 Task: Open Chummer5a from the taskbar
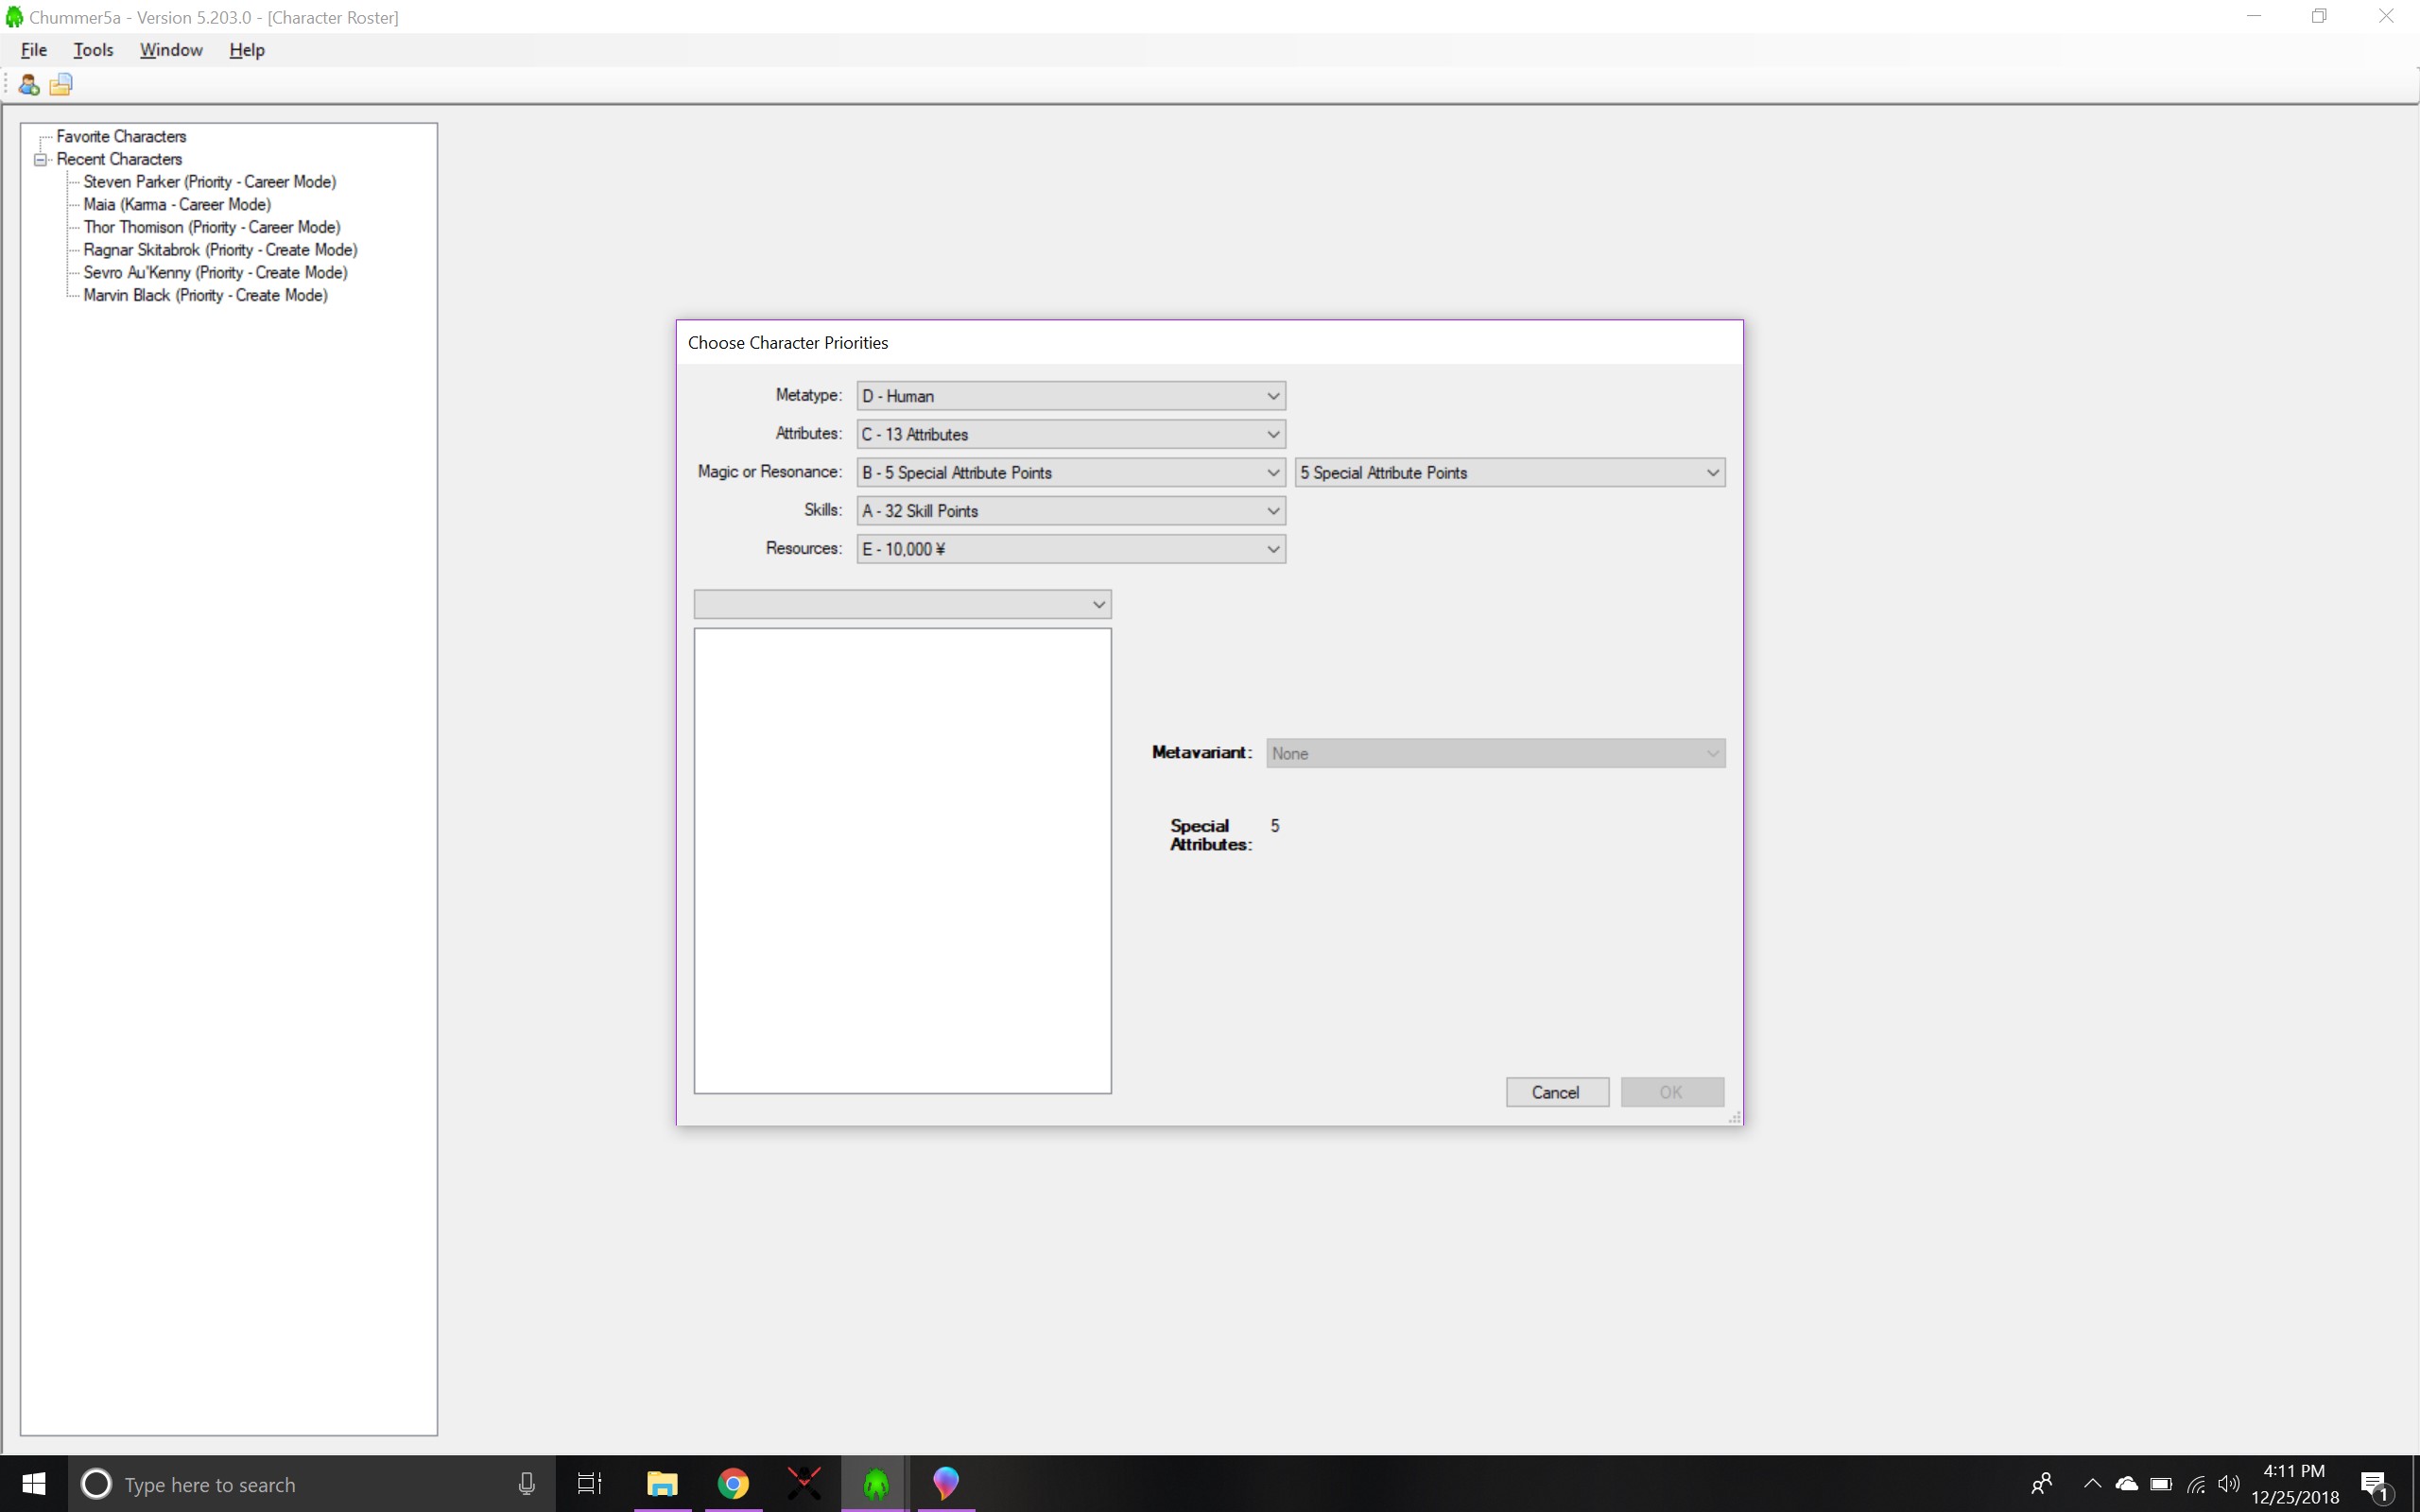point(875,1484)
